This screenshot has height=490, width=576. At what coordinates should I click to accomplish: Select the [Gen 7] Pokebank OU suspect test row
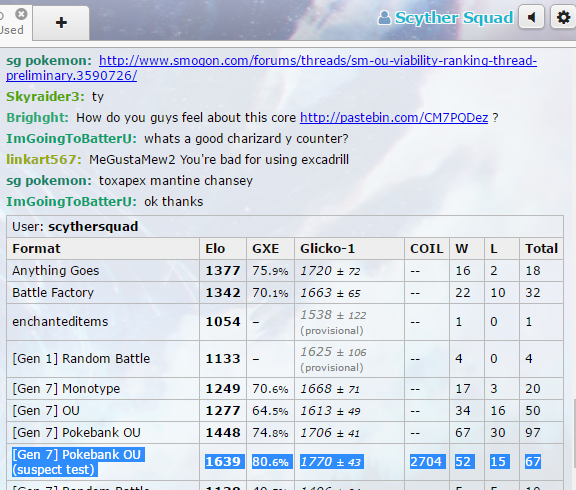285,462
